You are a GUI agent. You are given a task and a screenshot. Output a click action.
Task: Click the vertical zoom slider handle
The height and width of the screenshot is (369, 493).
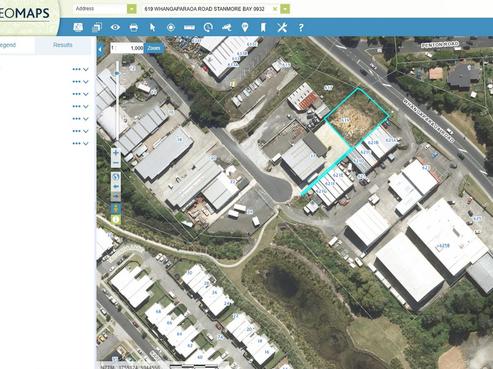click(x=117, y=73)
